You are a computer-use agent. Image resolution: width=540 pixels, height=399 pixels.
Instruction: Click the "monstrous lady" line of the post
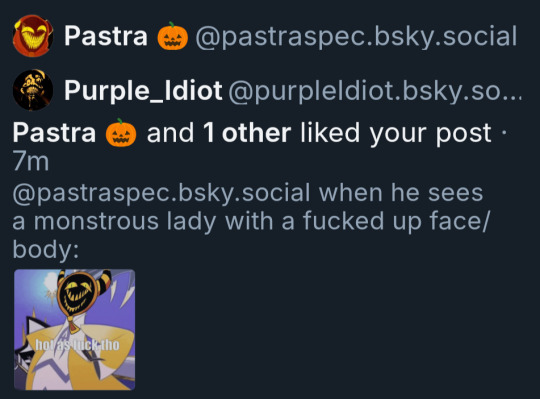pyautogui.click(x=251, y=221)
